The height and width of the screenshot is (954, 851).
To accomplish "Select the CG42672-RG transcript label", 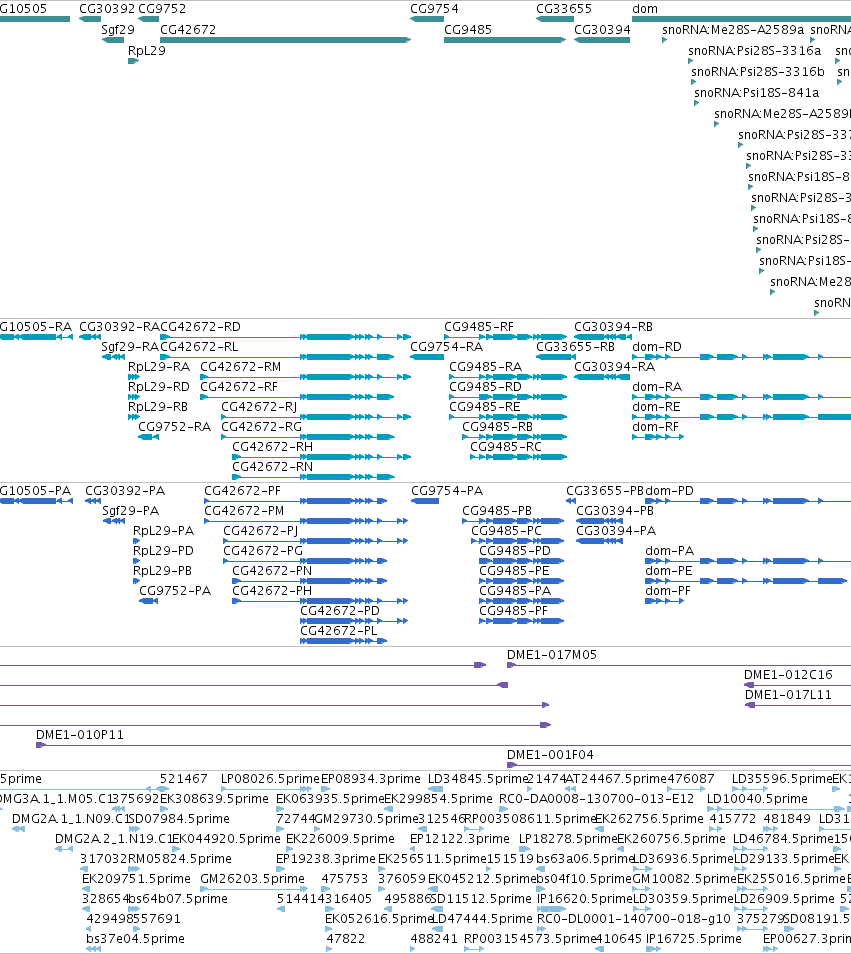I will coord(261,427).
